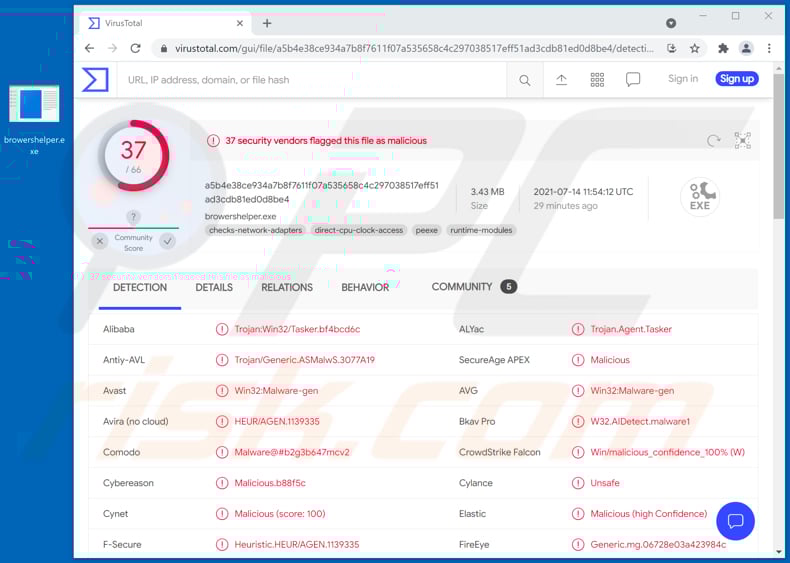Image resolution: width=790 pixels, height=563 pixels.
Task: Open the apps grid icon
Action: [597, 80]
